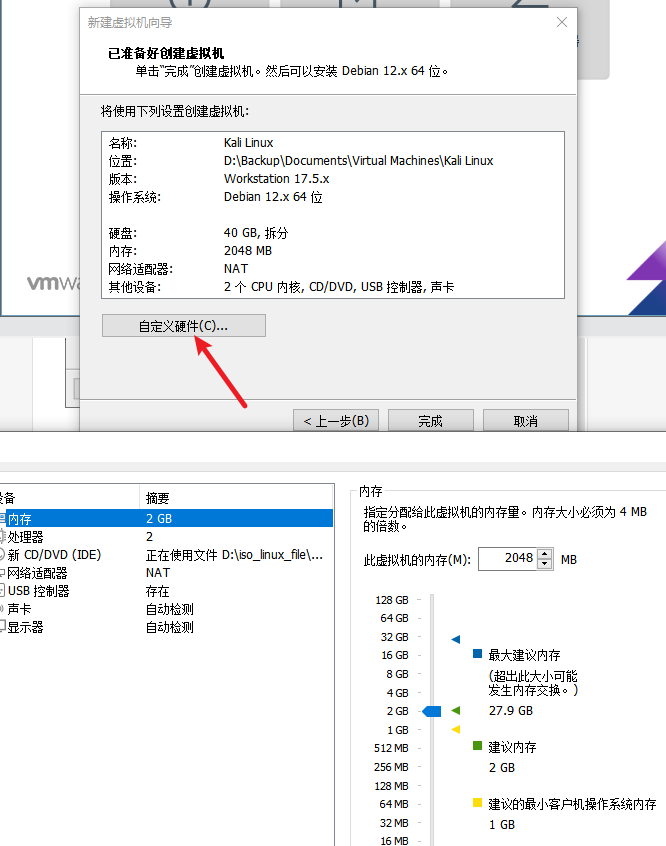Viewport: 666px width, 846px height.
Task: Click the blue maximum recommended memory marker
Action: pyautogui.click(x=456, y=638)
